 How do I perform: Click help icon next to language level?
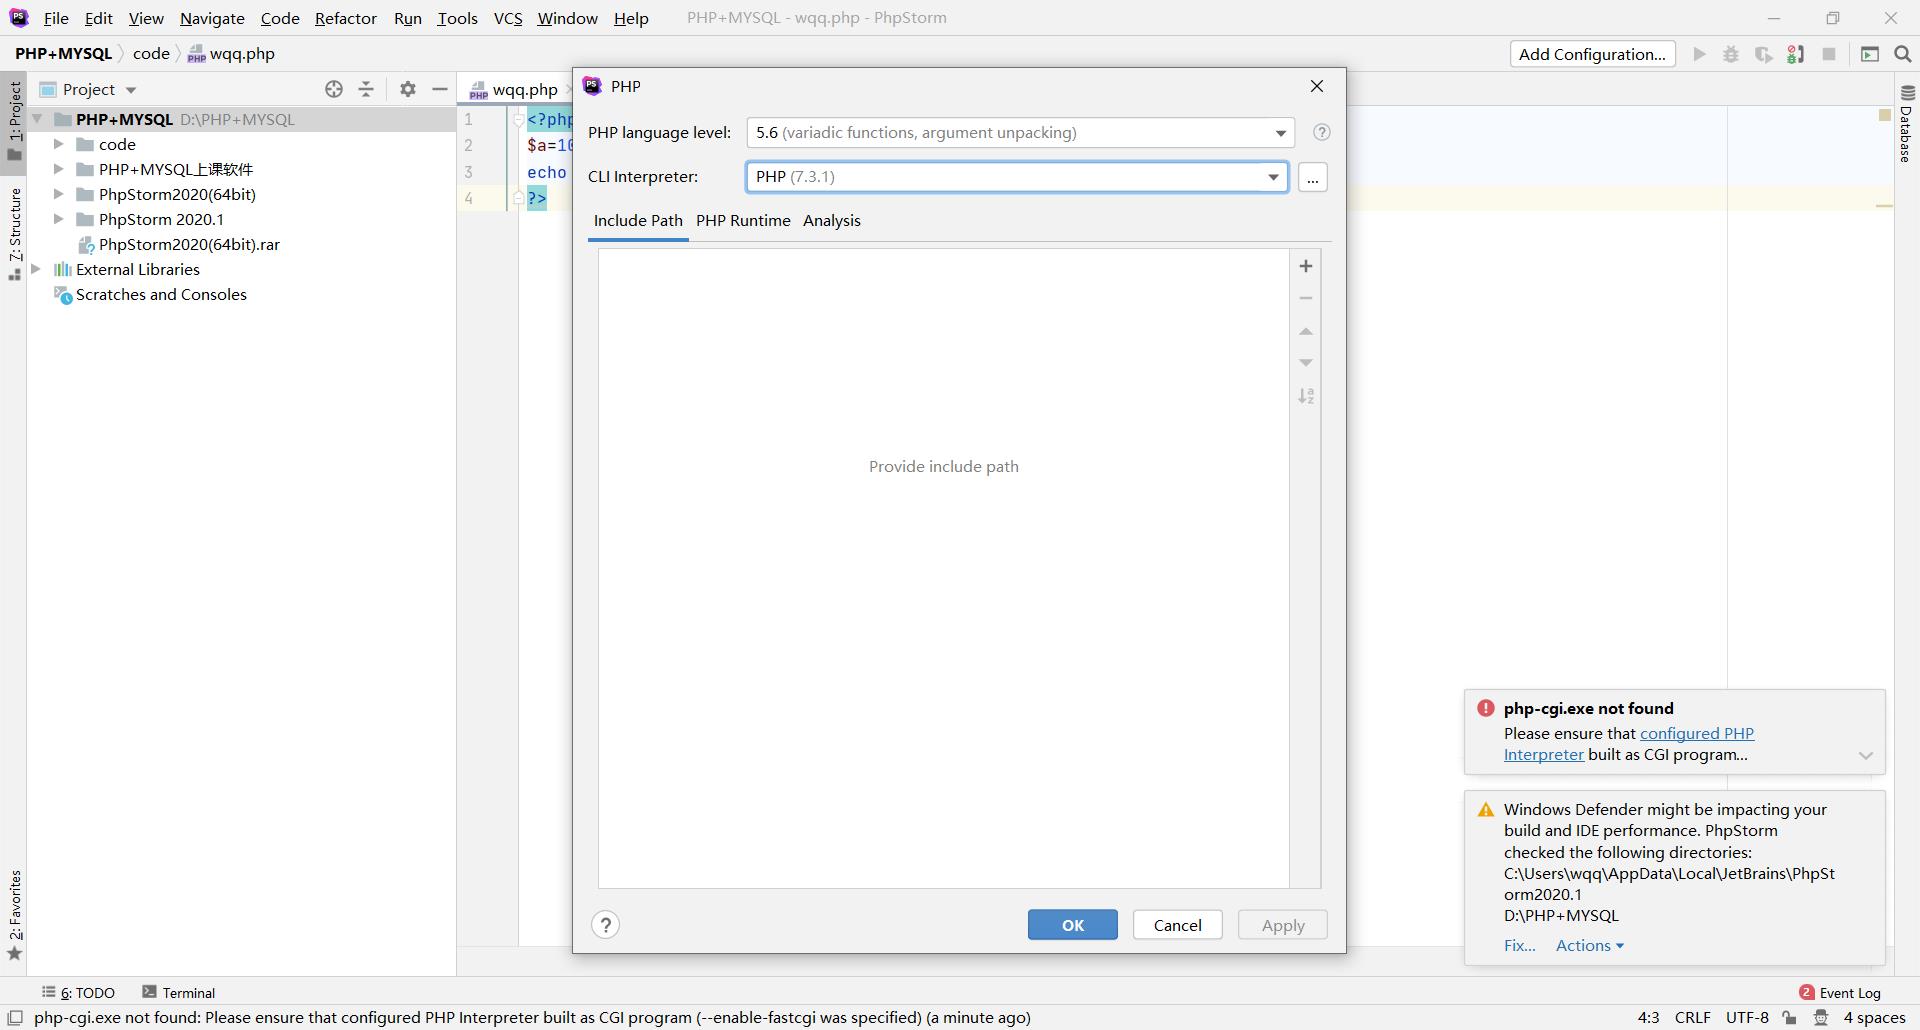(1321, 132)
